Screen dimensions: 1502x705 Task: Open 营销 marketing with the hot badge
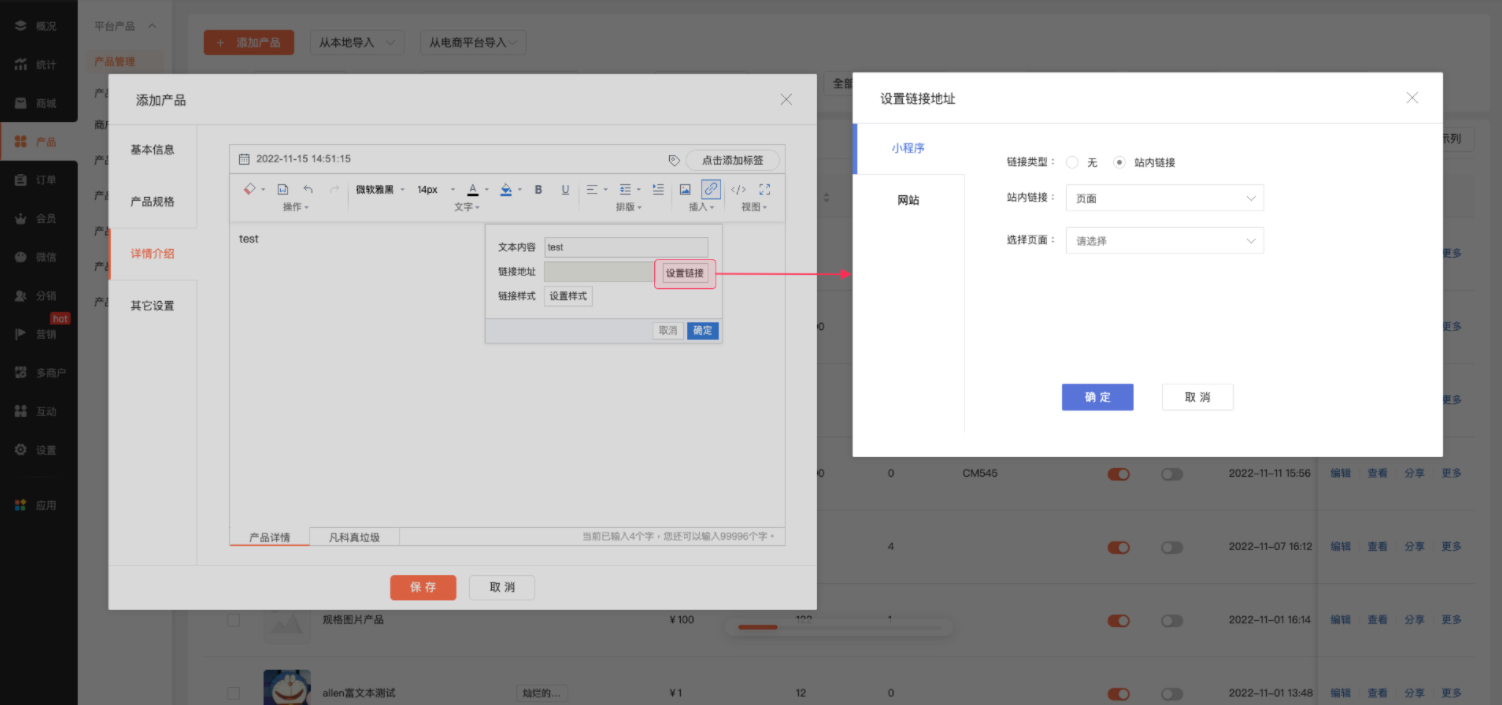tap(38, 334)
